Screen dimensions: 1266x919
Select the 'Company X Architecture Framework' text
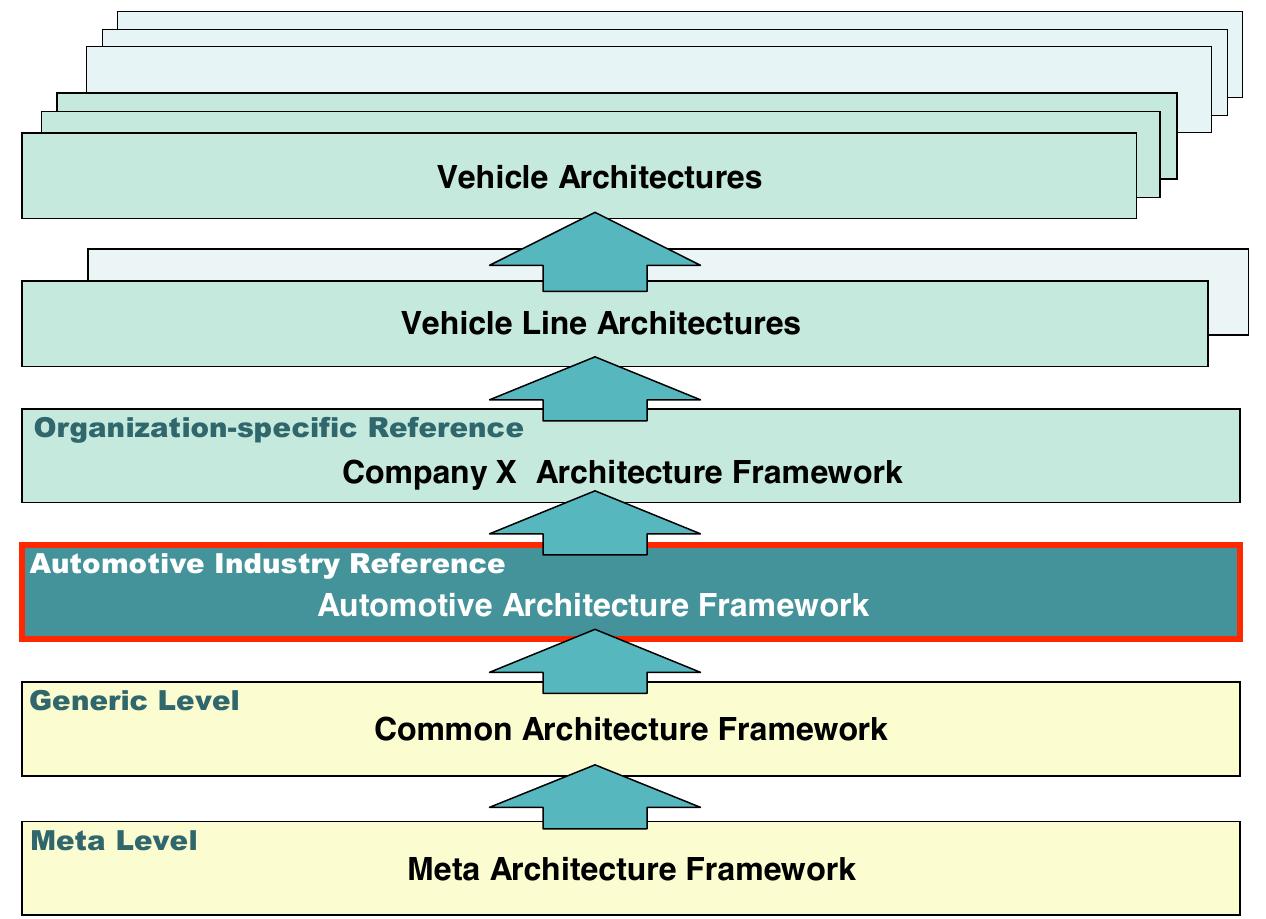click(x=622, y=471)
